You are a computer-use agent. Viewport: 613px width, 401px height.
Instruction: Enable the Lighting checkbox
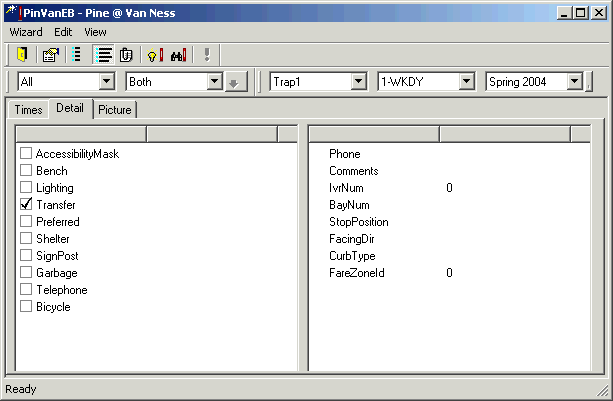tap(26, 187)
